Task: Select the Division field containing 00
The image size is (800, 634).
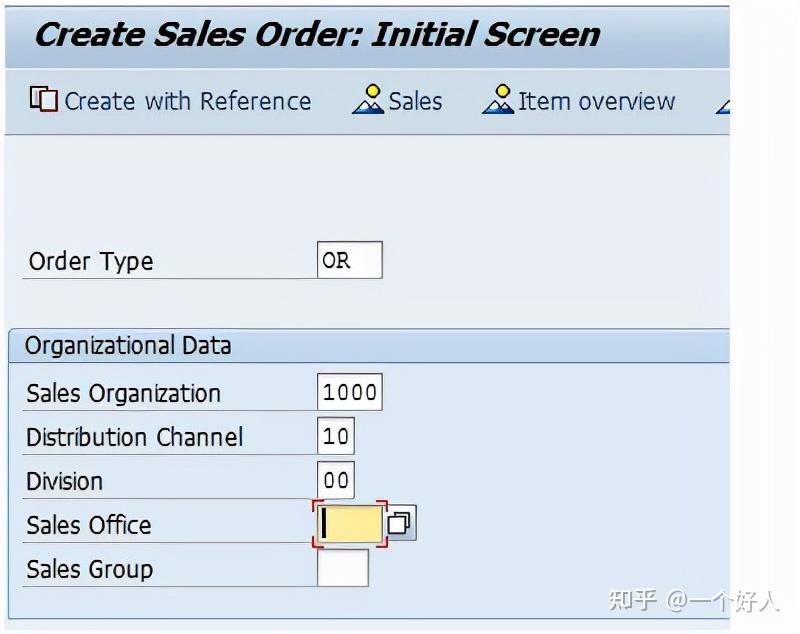Action: tap(341, 480)
